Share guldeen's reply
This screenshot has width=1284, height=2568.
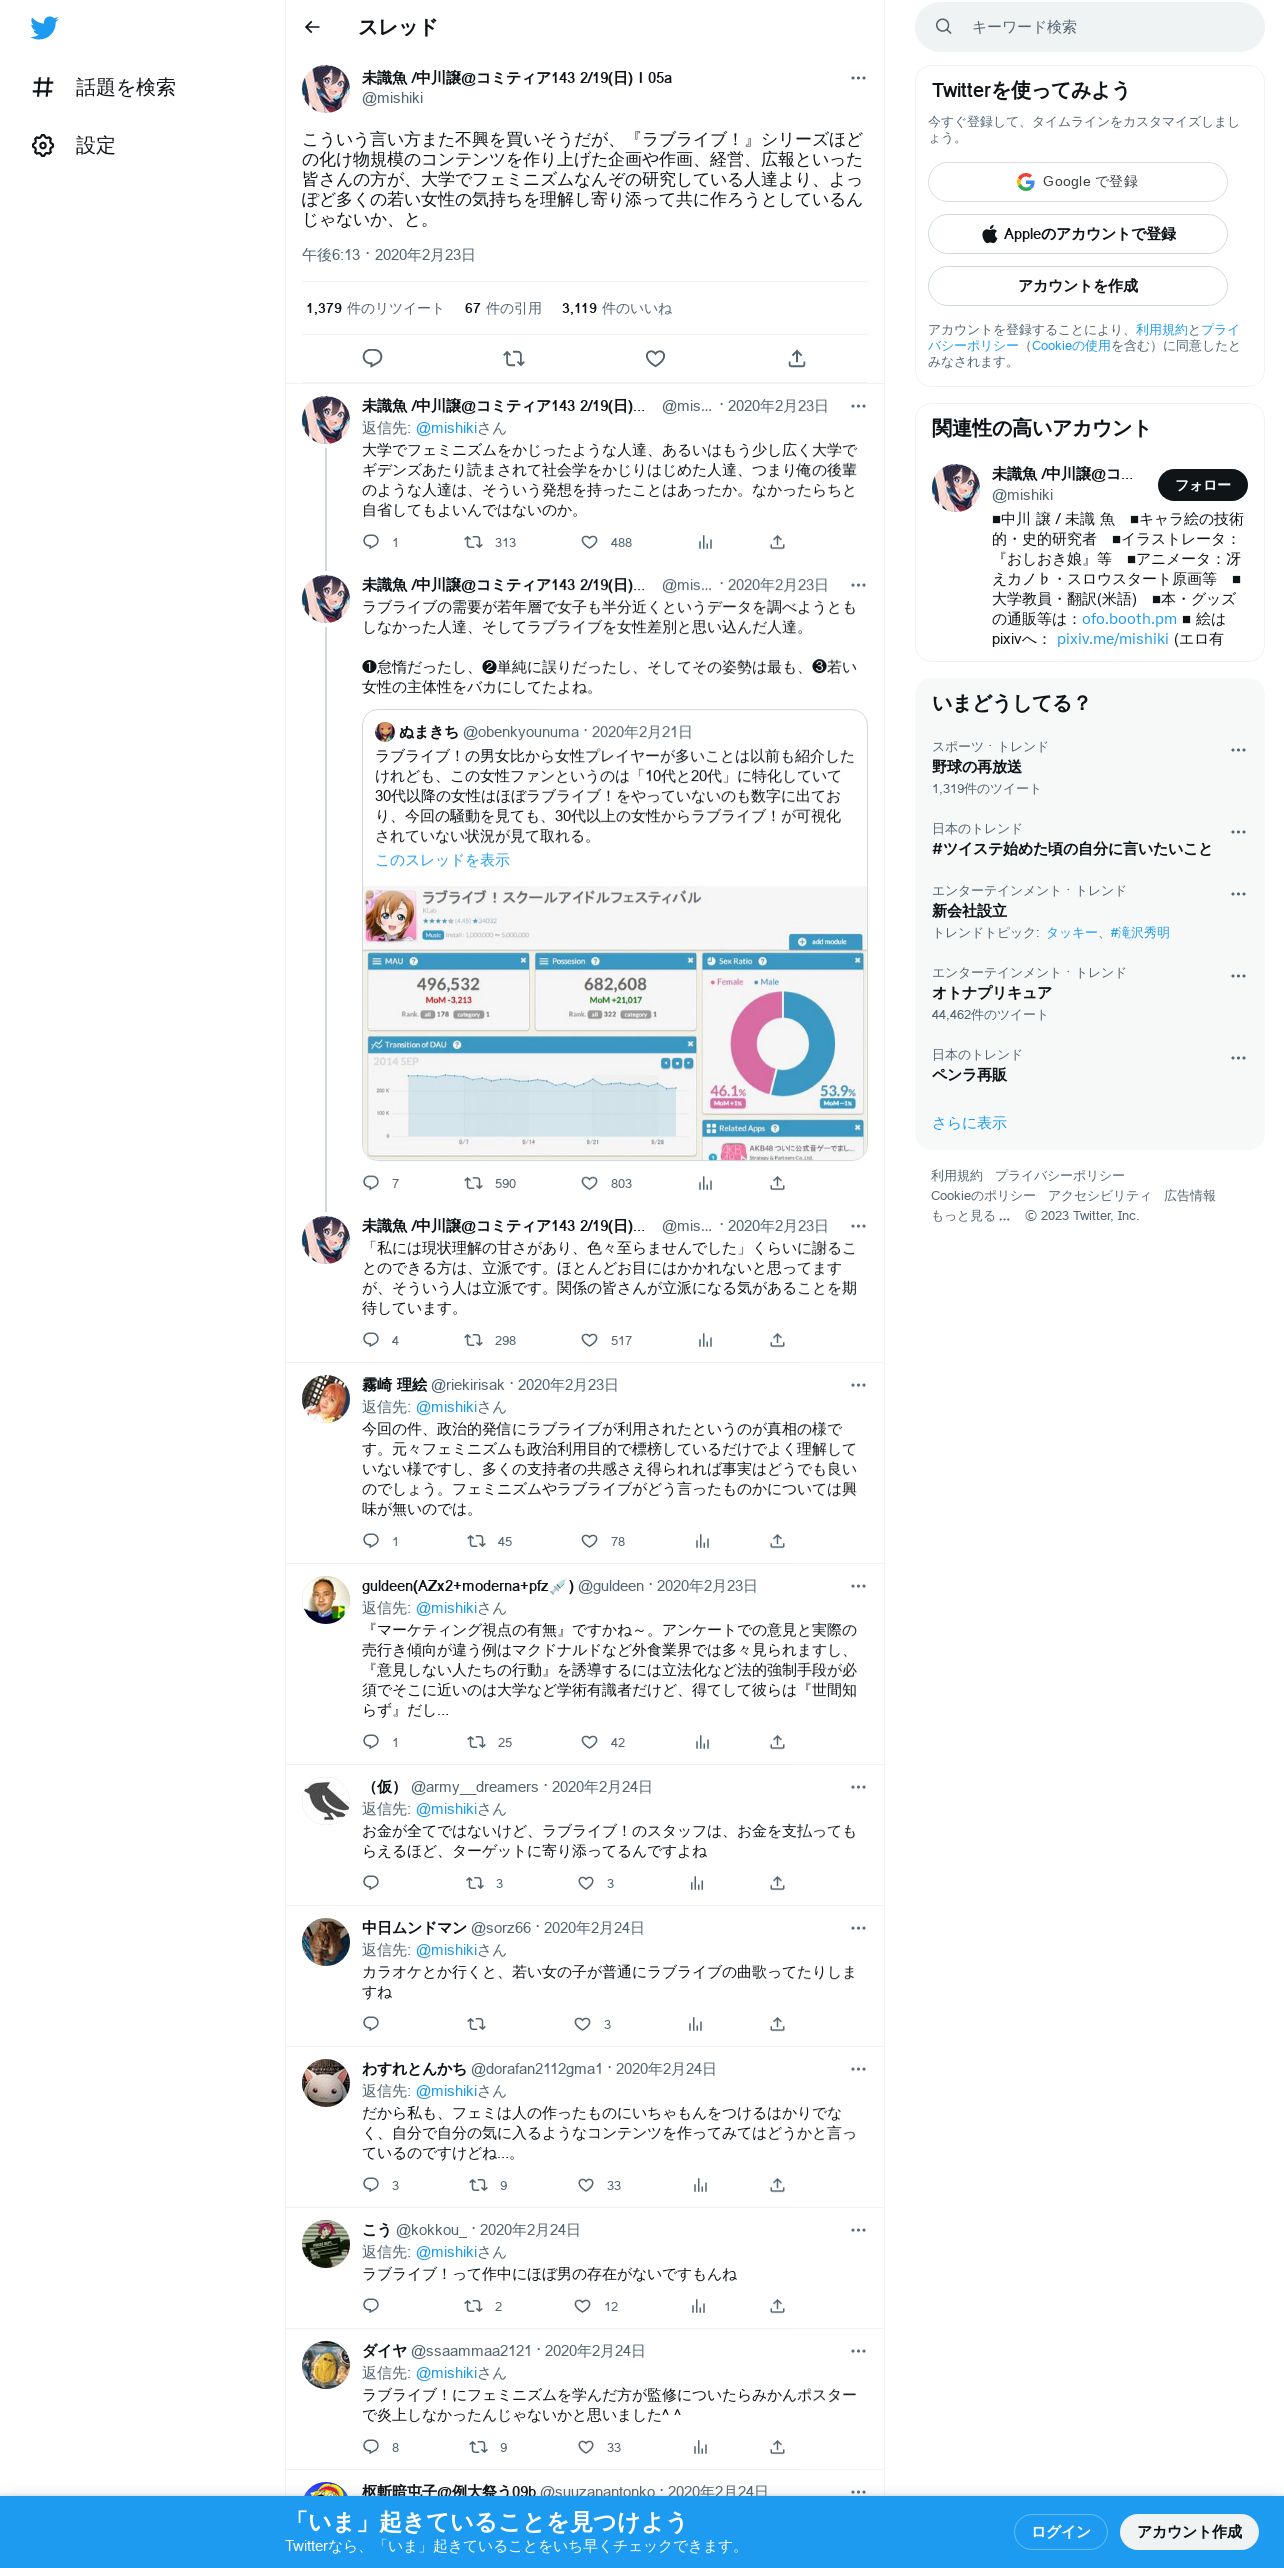tap(777, 1742)
